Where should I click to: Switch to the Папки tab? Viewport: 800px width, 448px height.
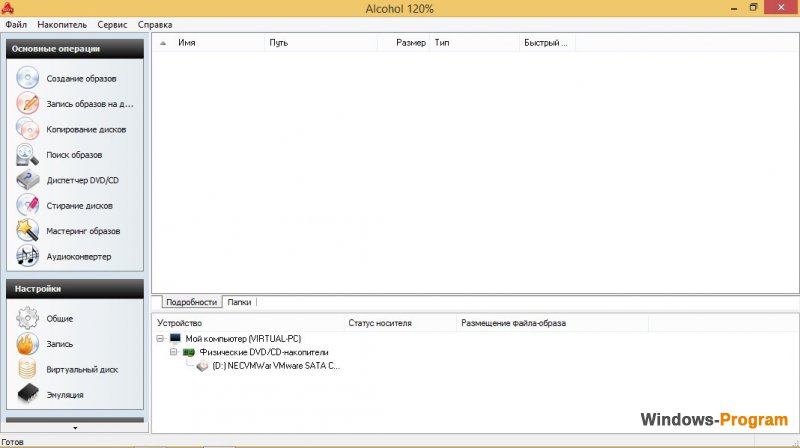(x=239, y=302)
